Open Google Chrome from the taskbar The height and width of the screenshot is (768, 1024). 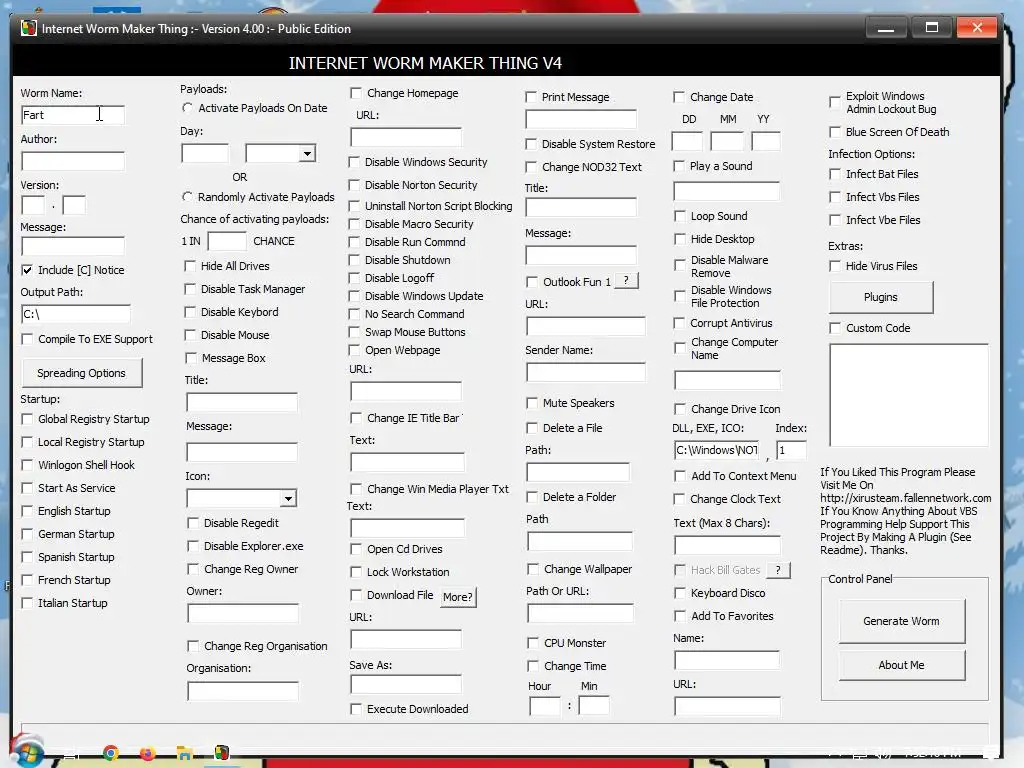(111, 754)
